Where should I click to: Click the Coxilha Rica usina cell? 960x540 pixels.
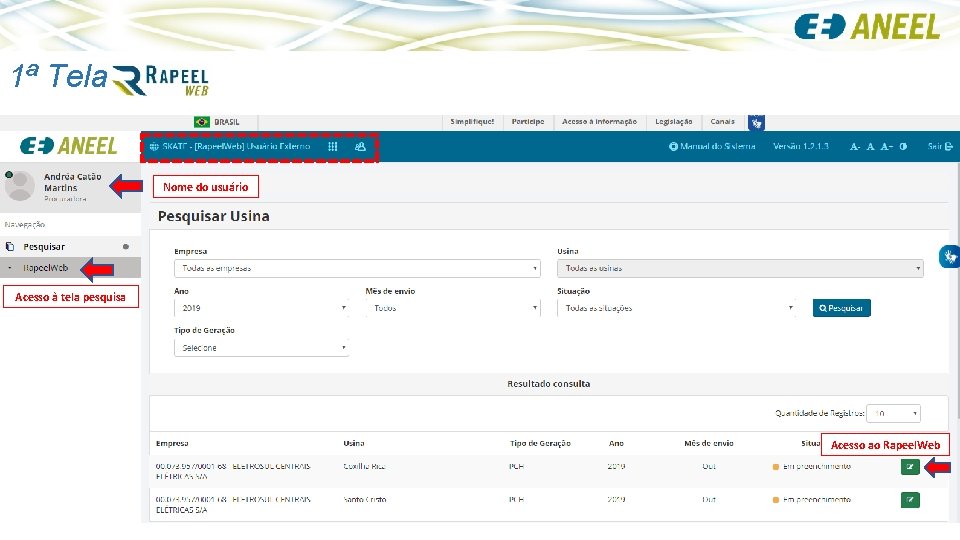[x=364, y=467]
